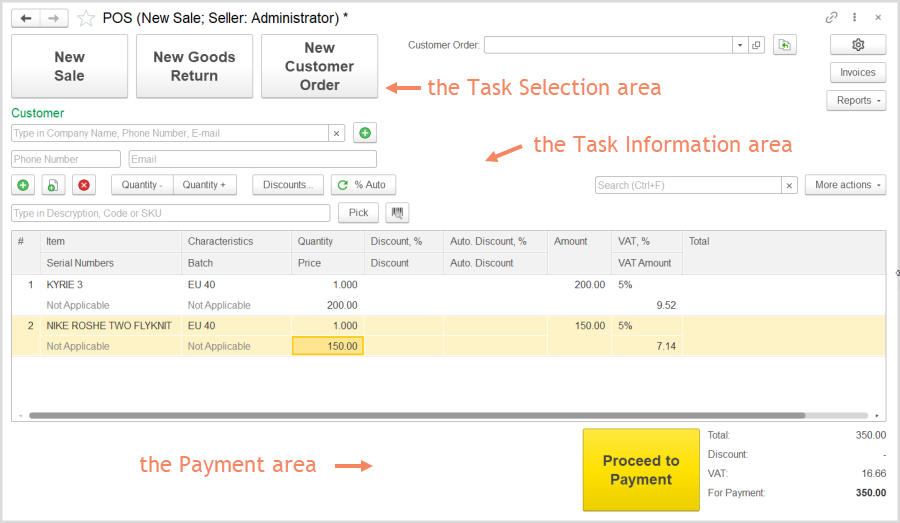Click the EU 40 characteristics of KYRIE 3
Image resolution: width=900 pixels, height=523 pixels.
[x=236, y=285]
